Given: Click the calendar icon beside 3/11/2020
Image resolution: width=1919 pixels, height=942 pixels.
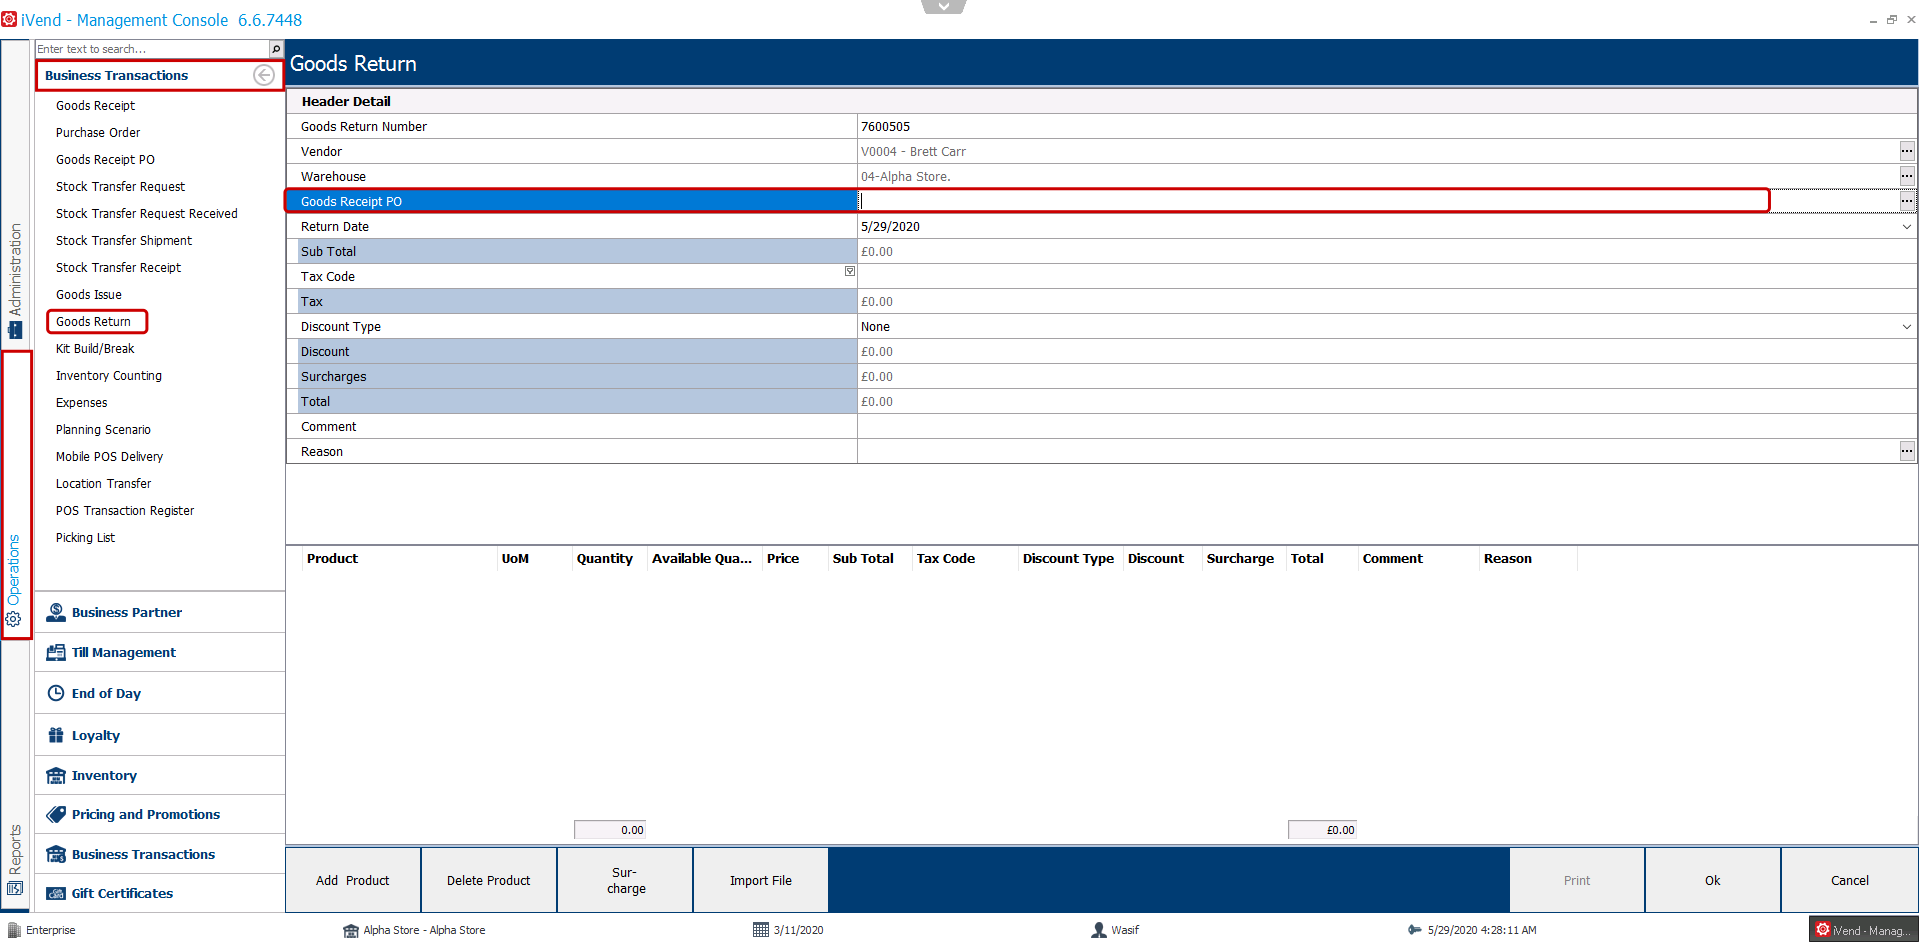Looking at the screenshot, I should tap(761, 930).
